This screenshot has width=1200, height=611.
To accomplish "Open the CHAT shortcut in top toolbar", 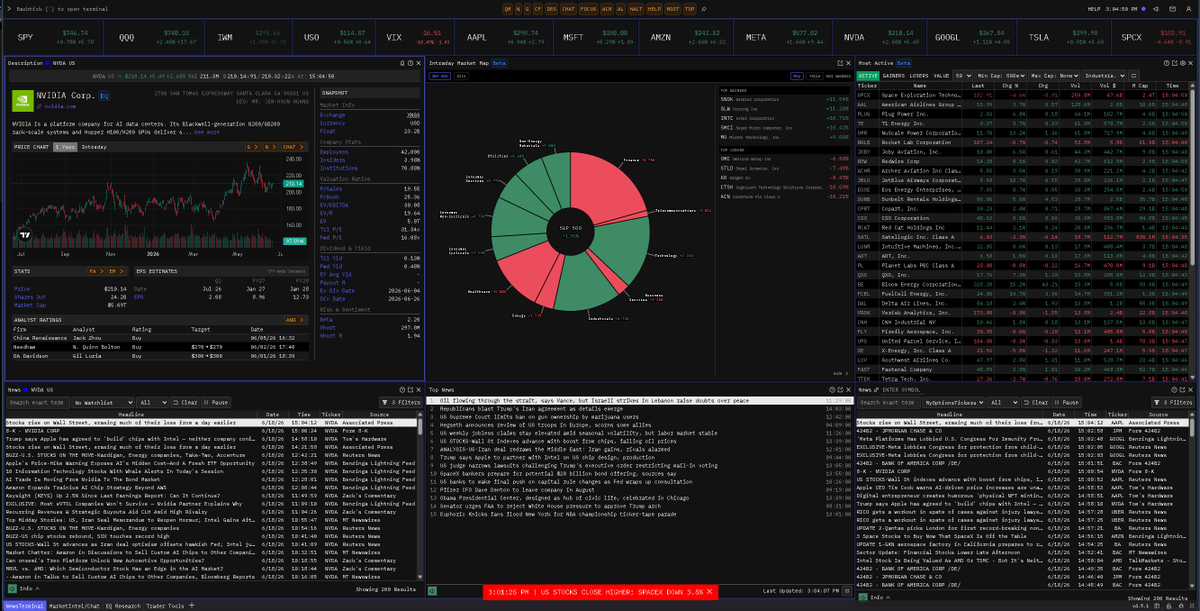I will pos(569,9).
